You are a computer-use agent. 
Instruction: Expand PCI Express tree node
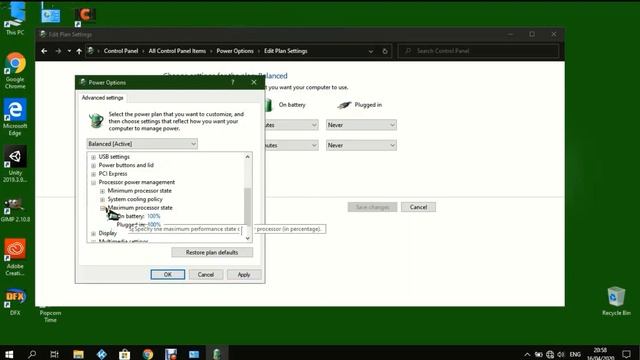coord(93,174)
